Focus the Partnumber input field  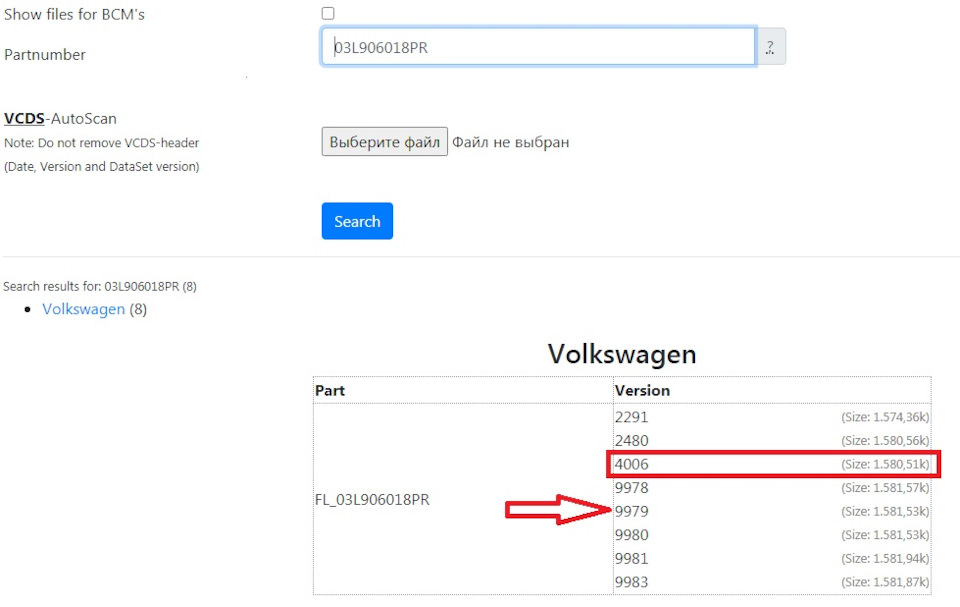point(538,47)
